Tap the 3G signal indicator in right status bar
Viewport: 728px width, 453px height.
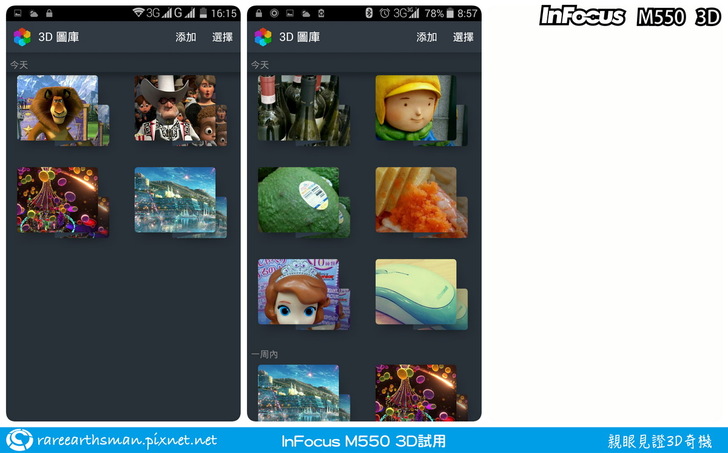pyautogui.click(x=406, y=13)
